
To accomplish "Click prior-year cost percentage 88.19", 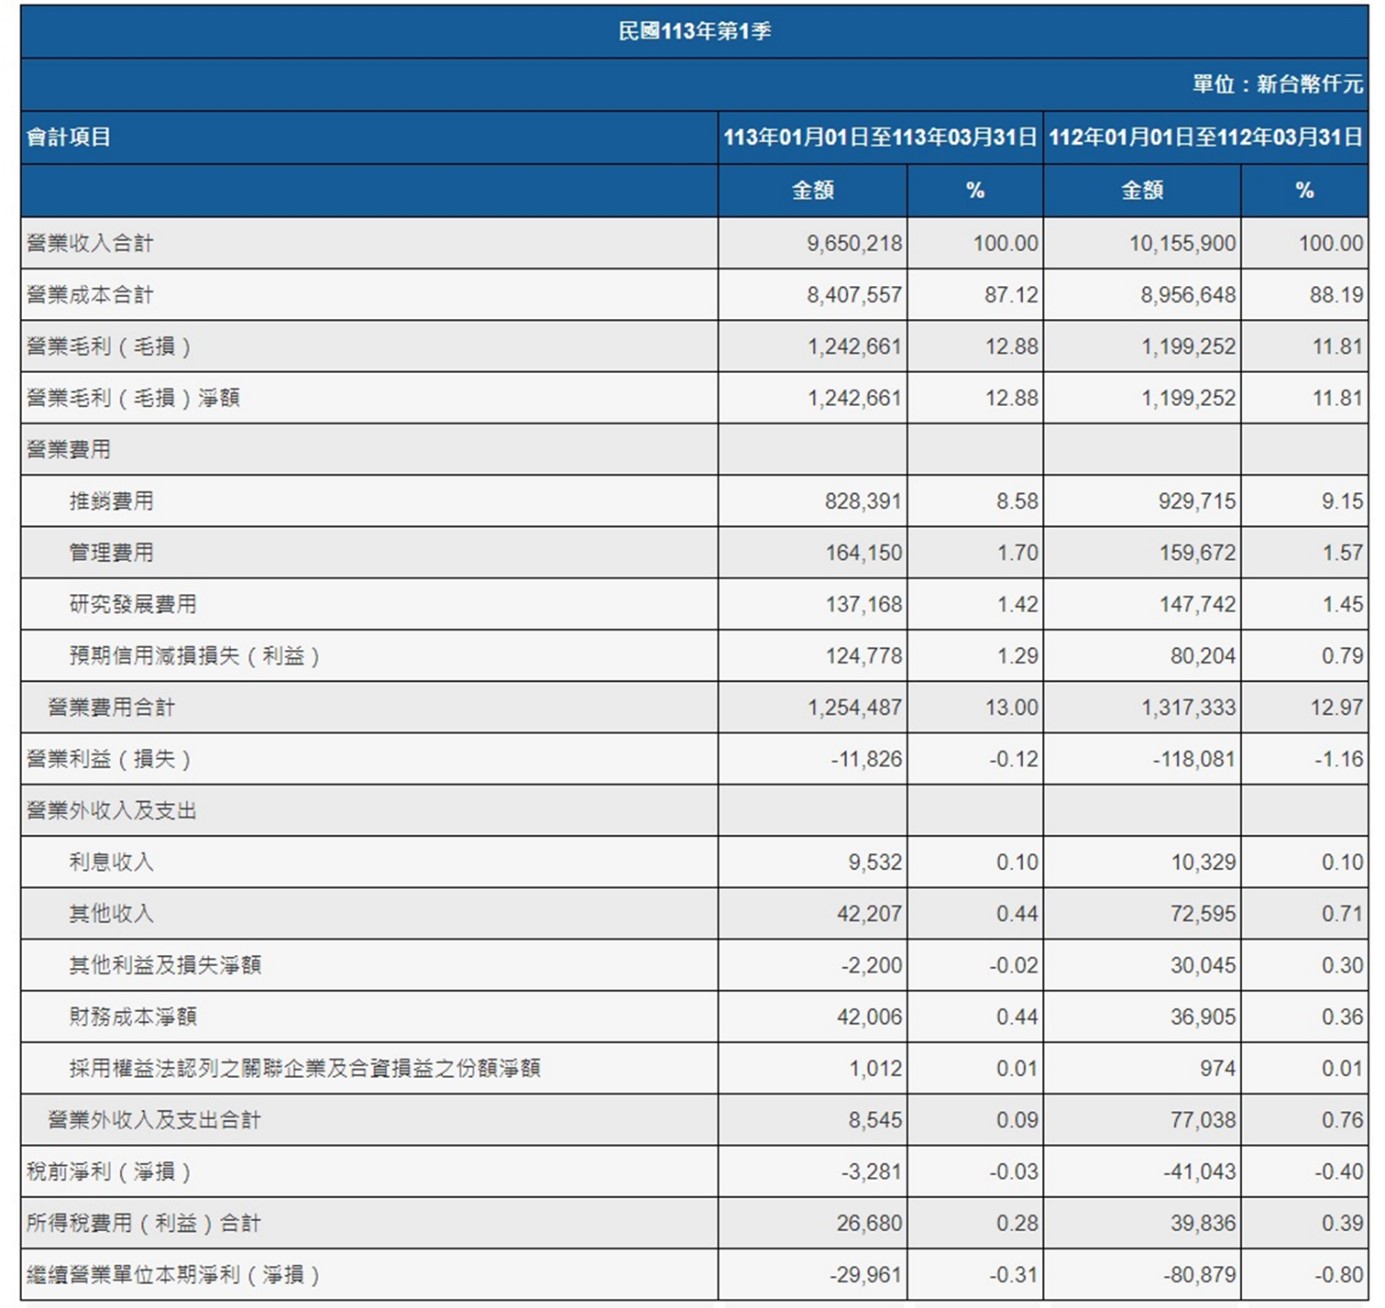I will click(1337, 295).
